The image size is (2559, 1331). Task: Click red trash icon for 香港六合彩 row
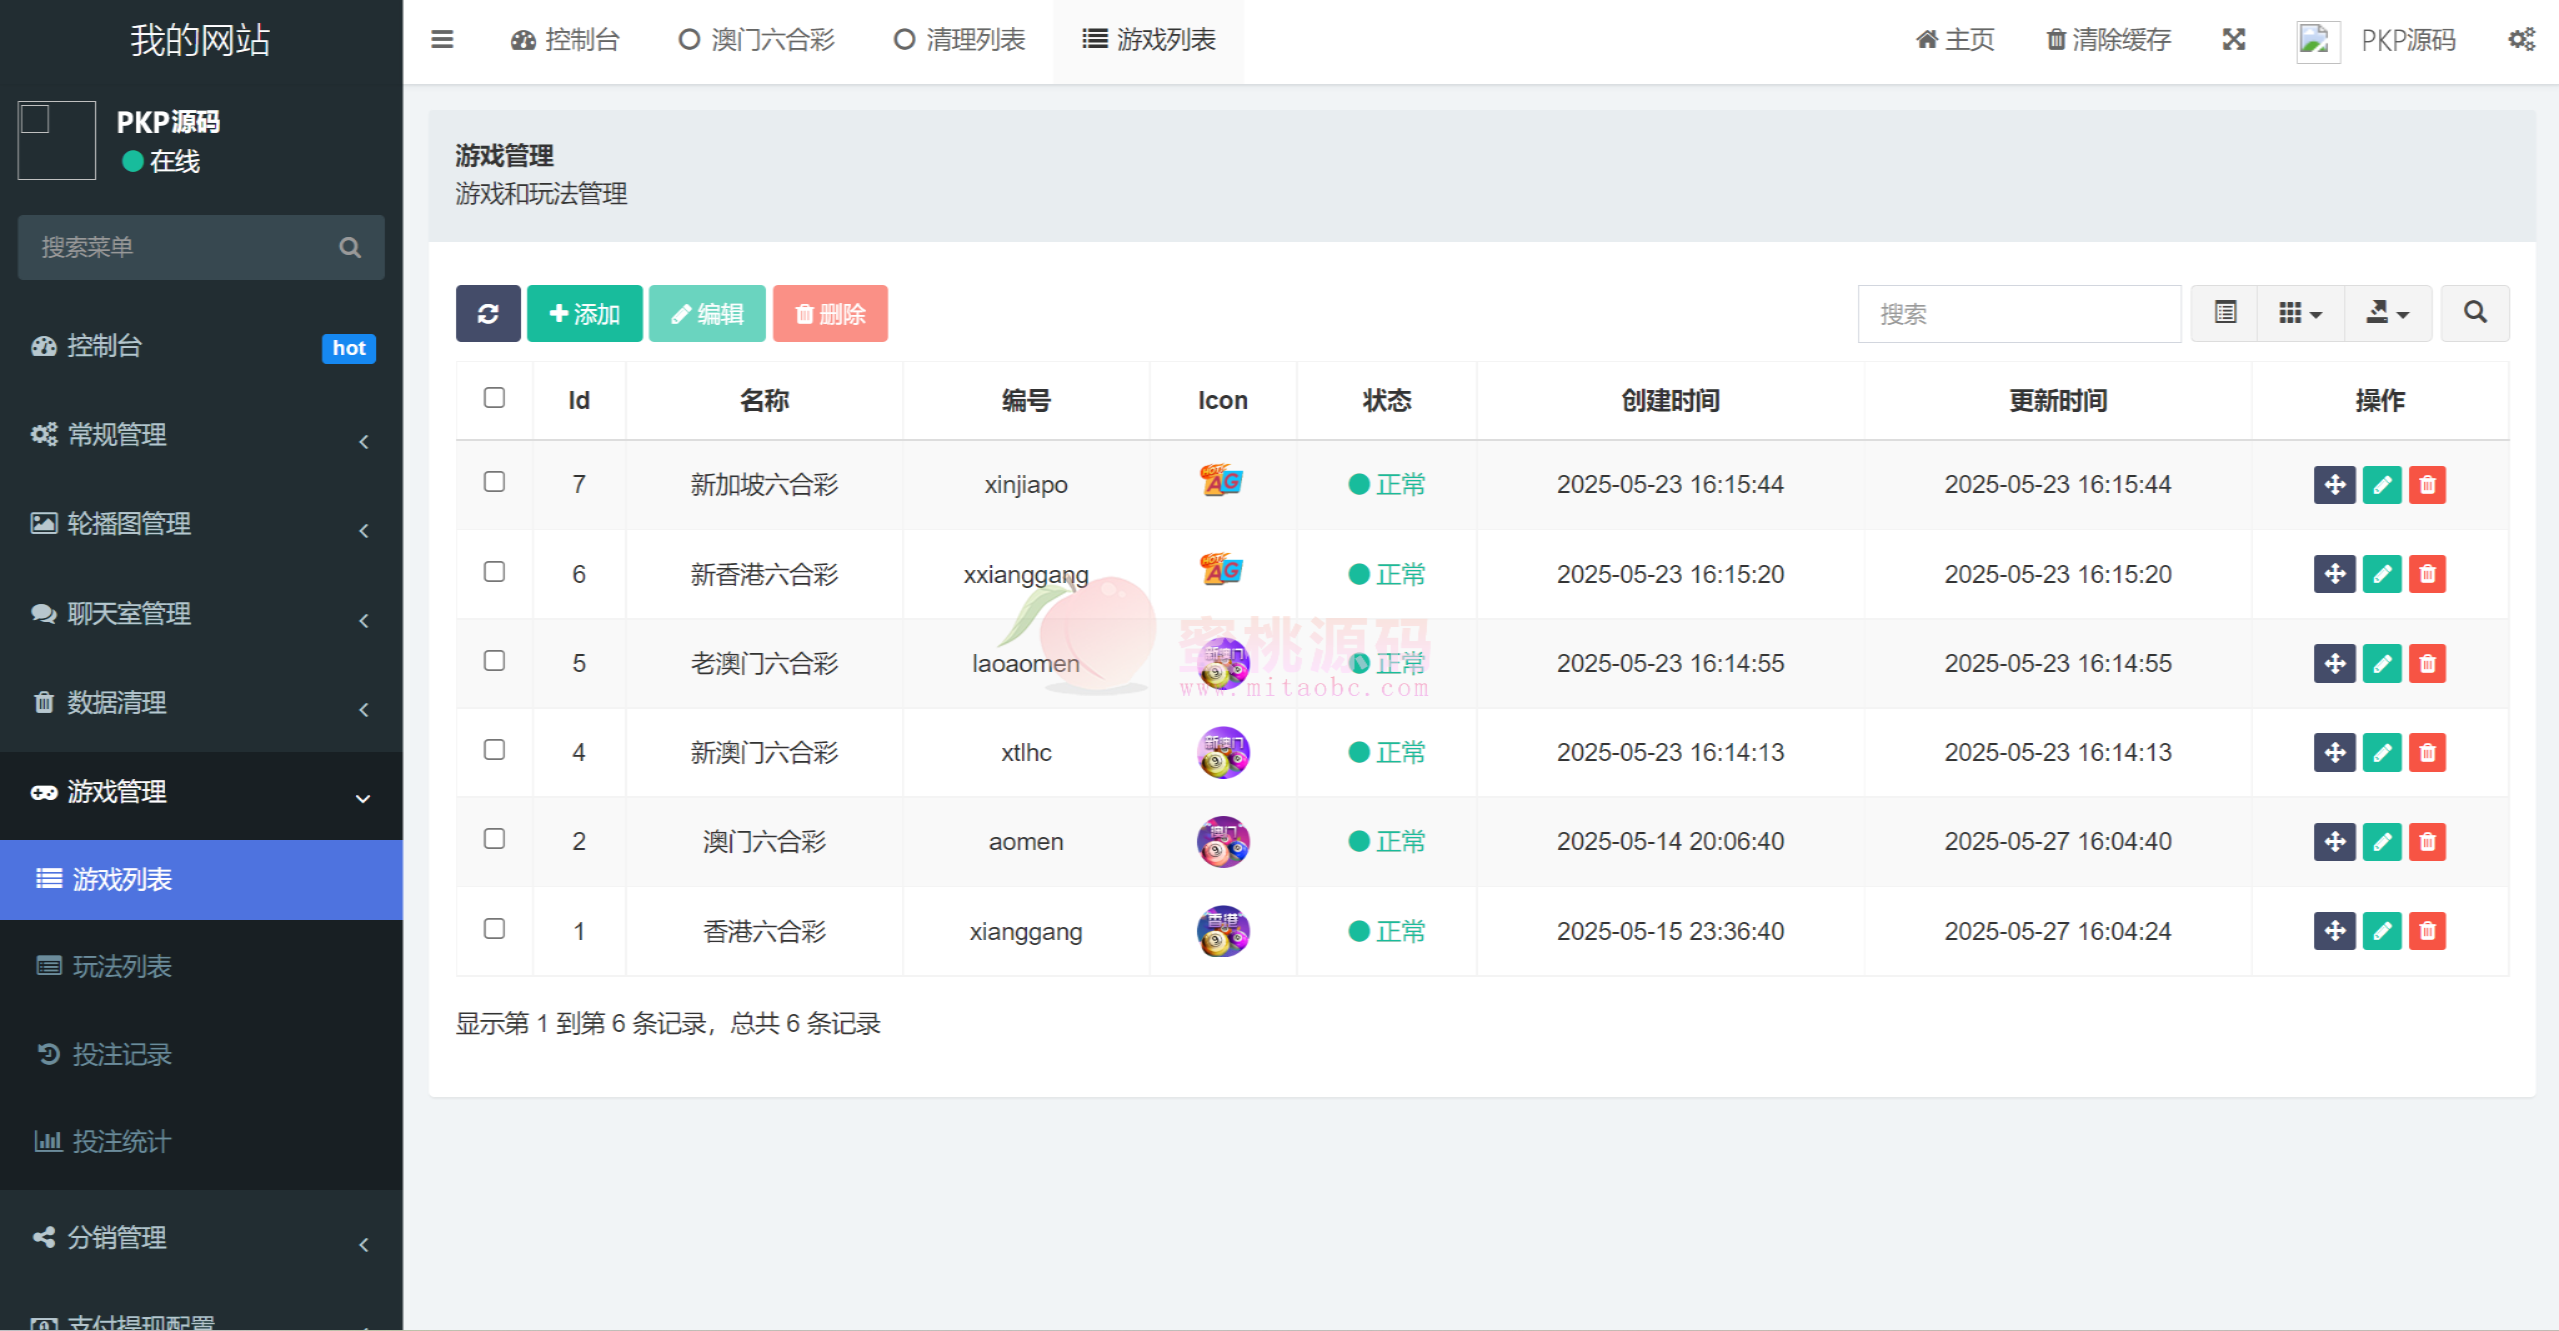(x=2427, y=931)
